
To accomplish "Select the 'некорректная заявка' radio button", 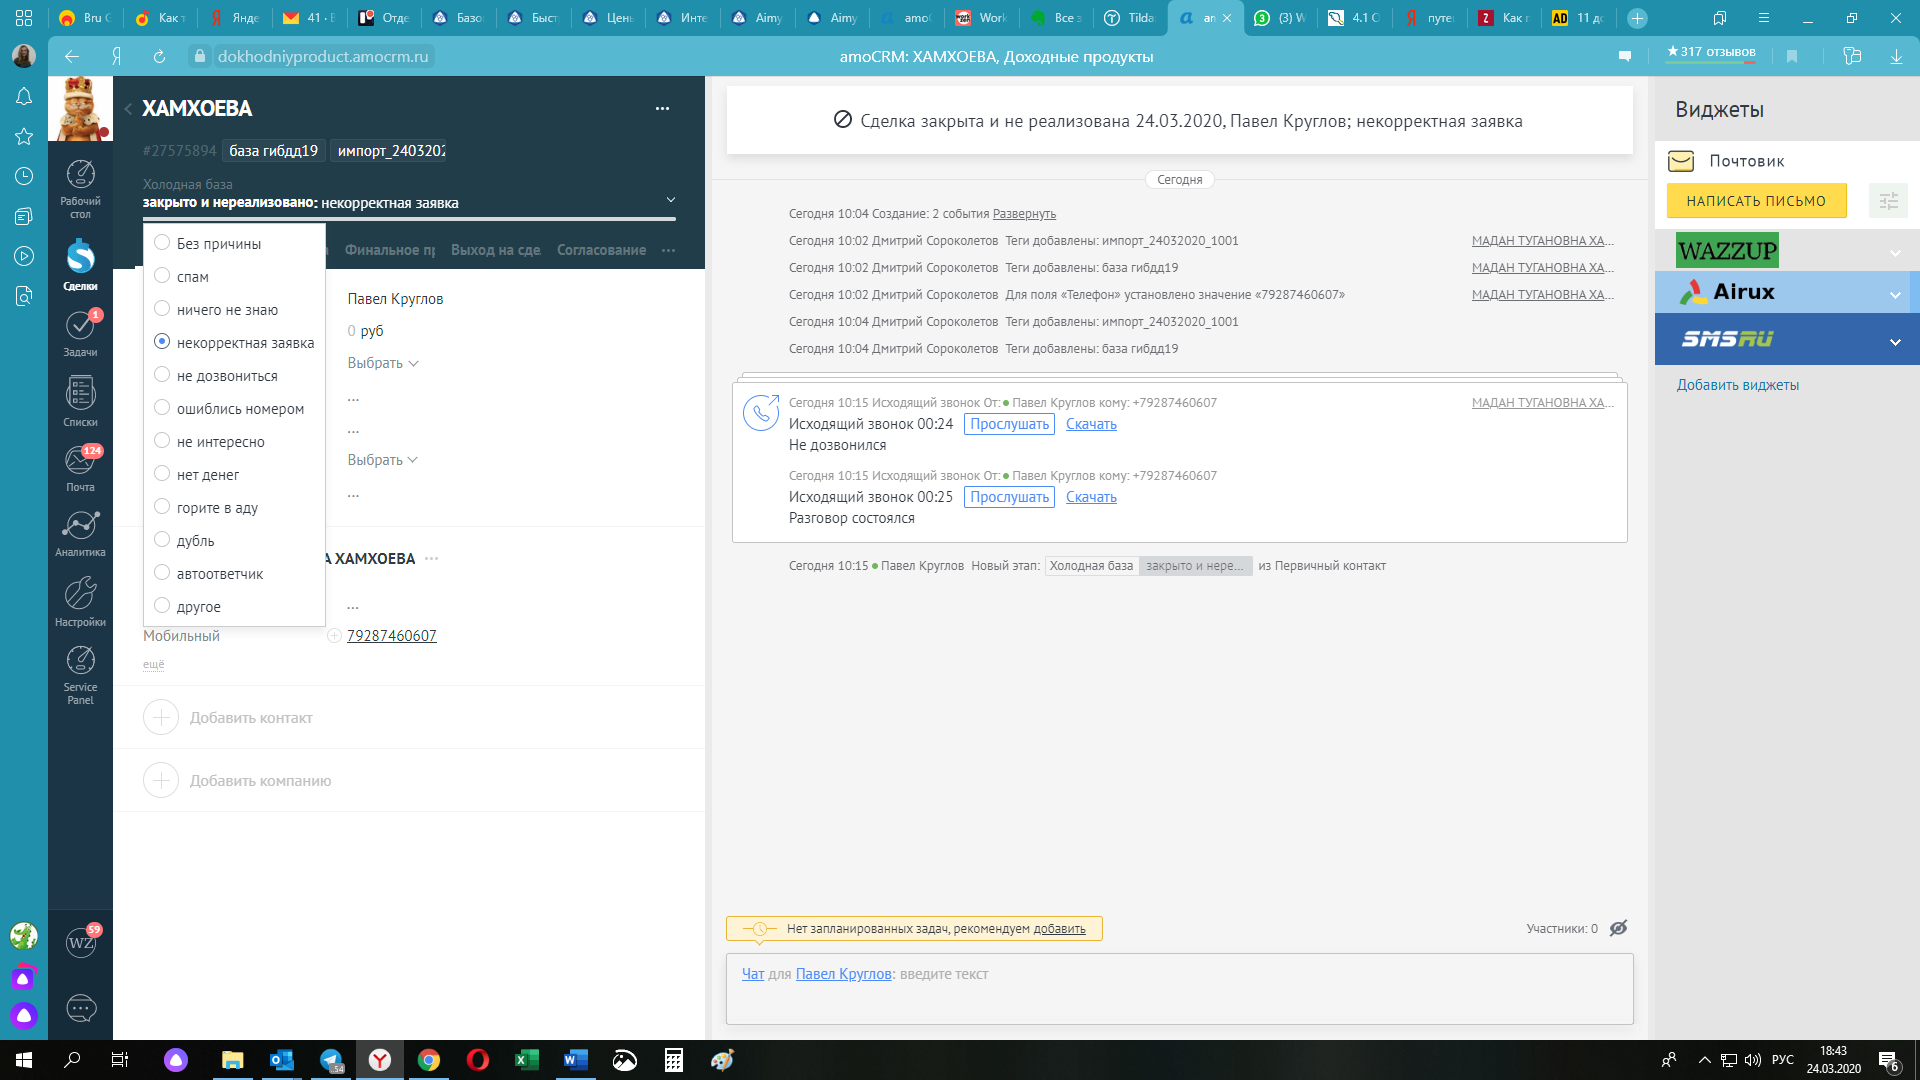I will 162,342.
